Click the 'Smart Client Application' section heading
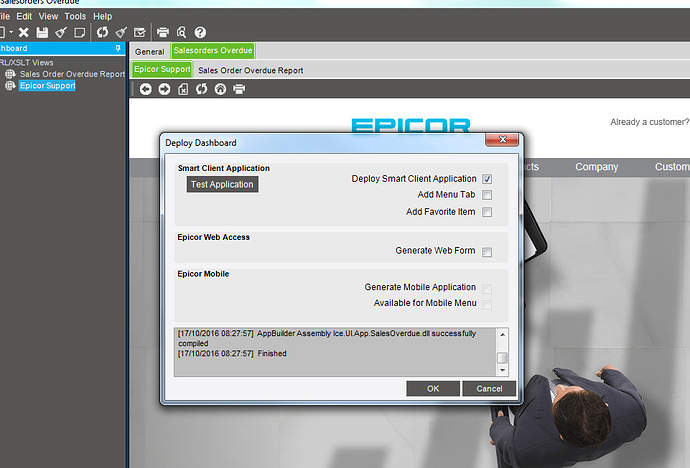The height and width of the screenshot is (468, 690). coord(224,168)
